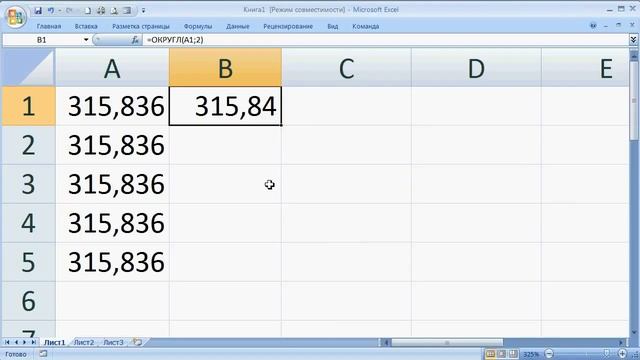
Task: Click the horizontal scrollbar left arrow
Action: [x=385, y=342]
